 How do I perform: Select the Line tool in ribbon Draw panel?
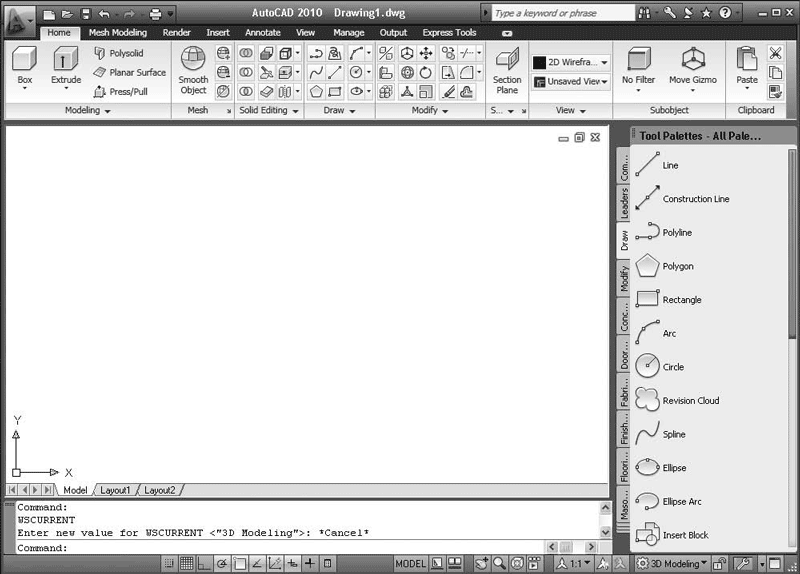pos(335,72)
